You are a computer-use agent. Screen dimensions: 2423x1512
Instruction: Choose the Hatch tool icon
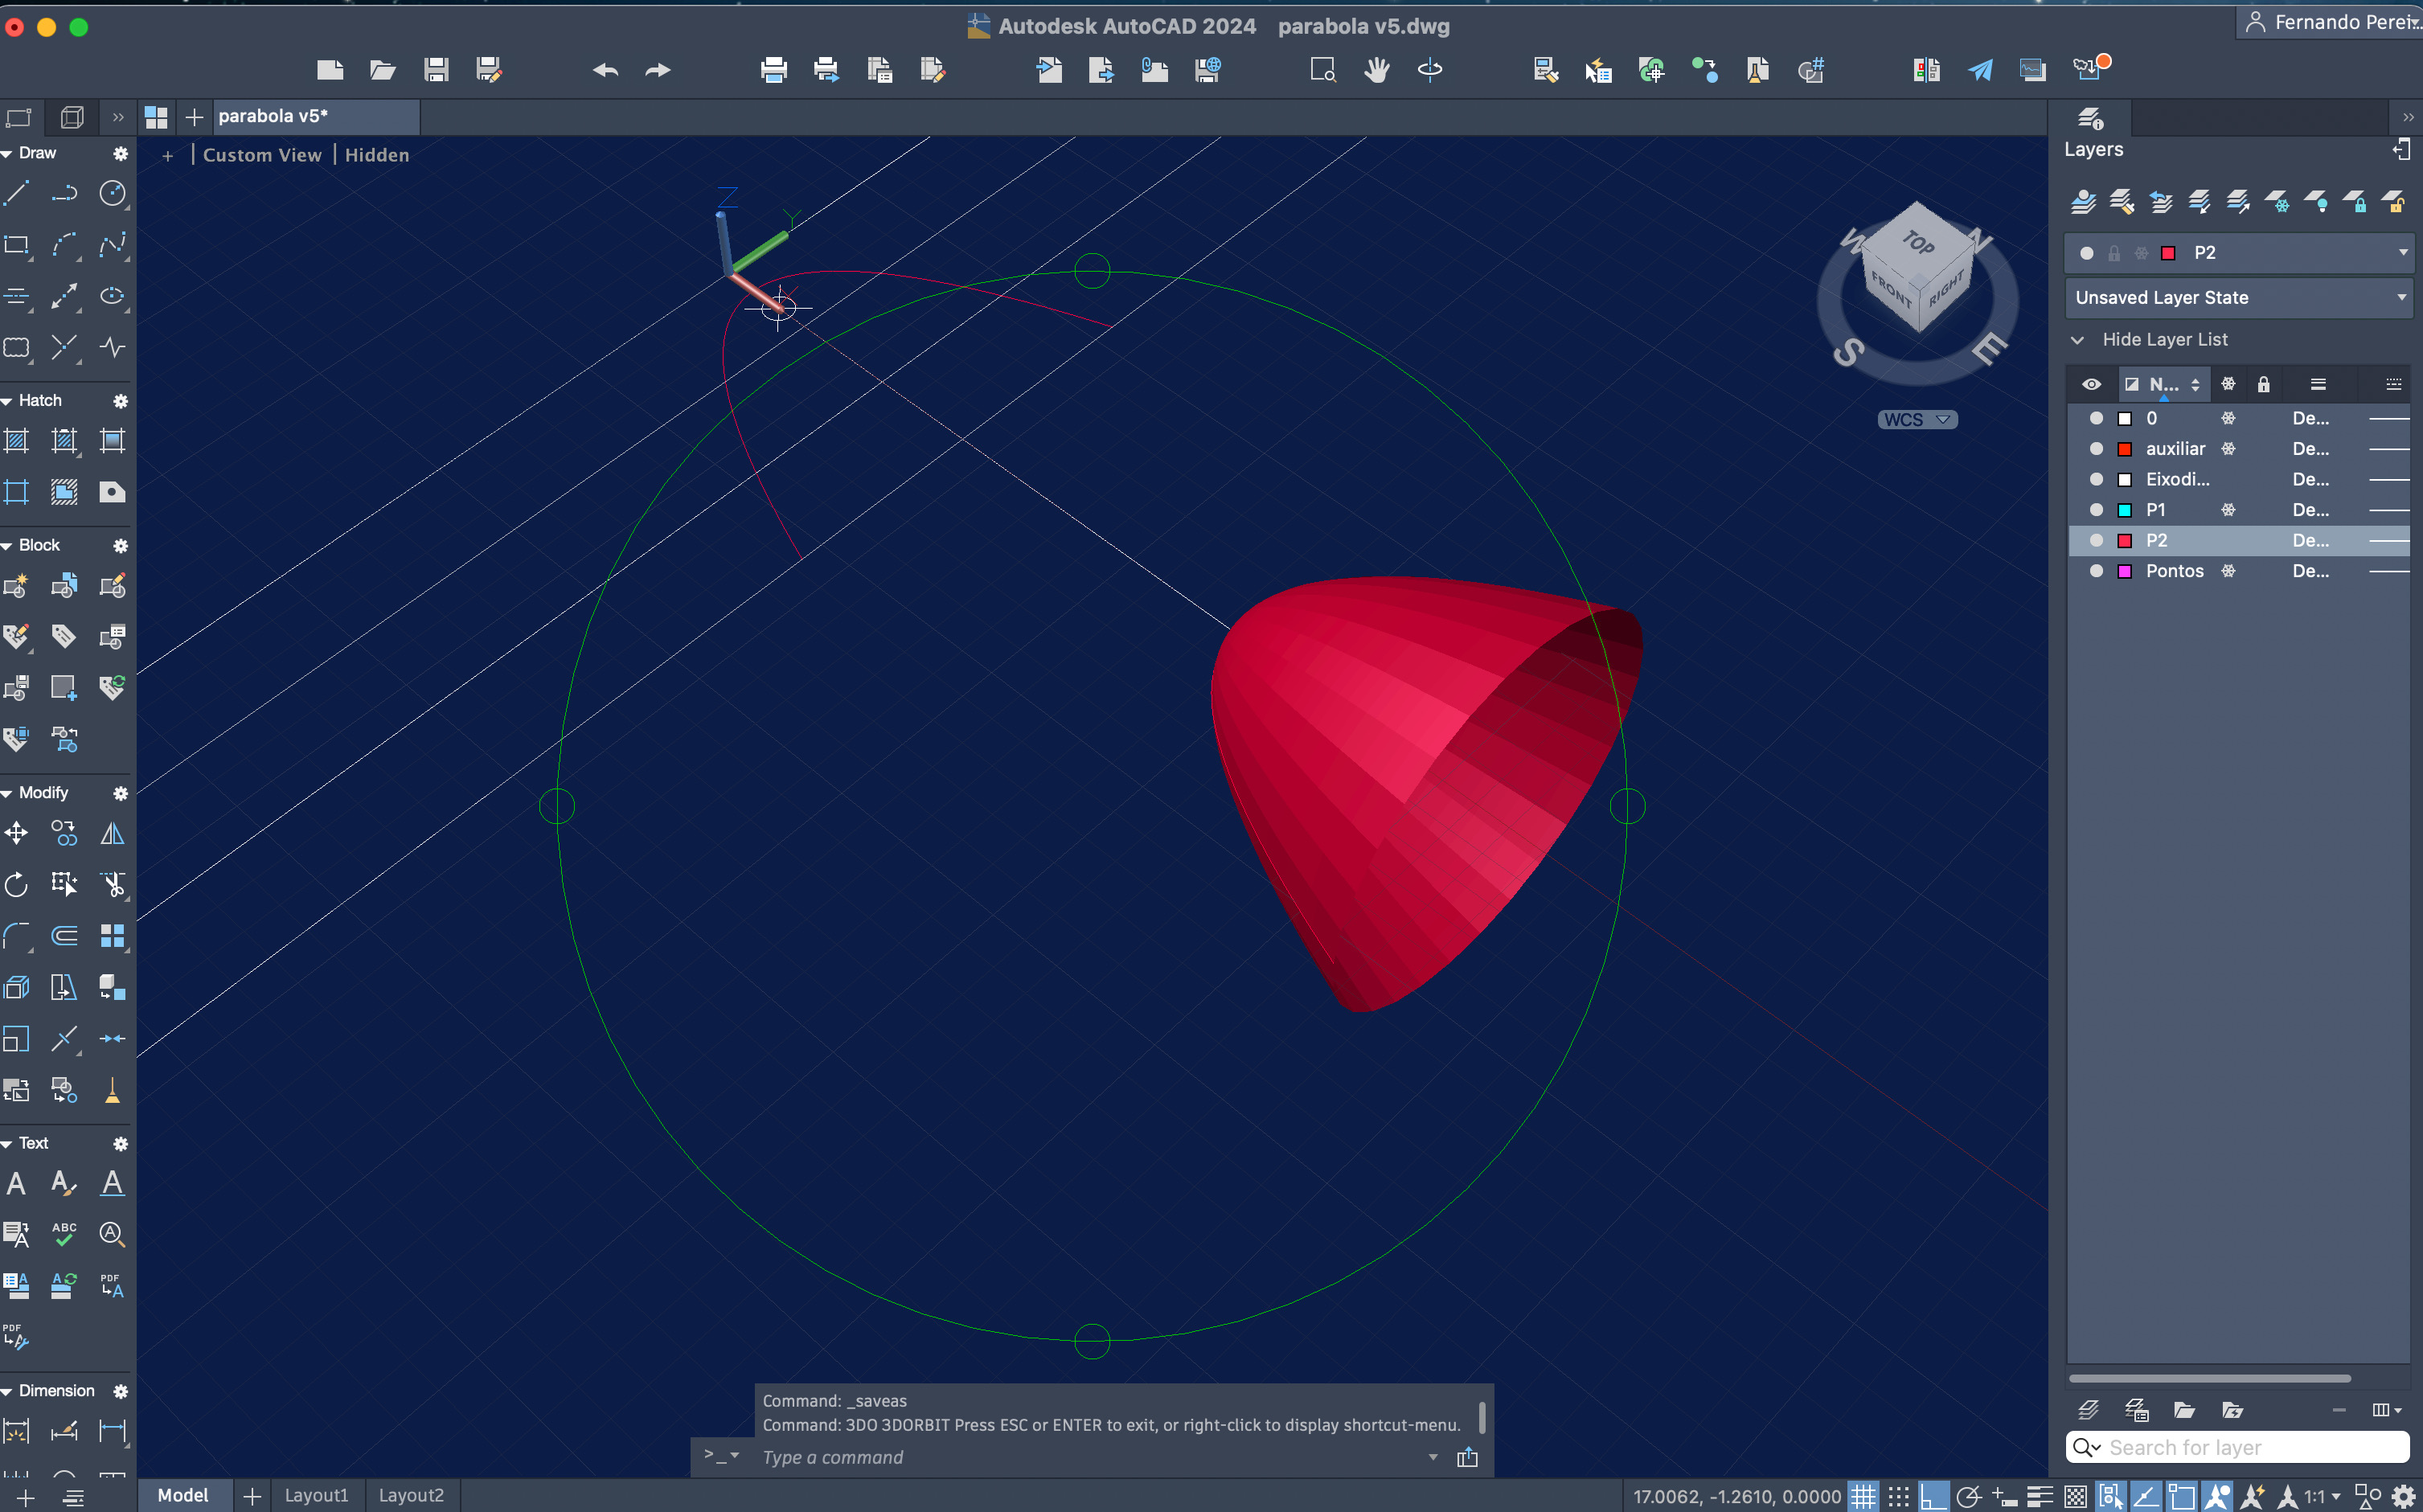coord(17,440)
